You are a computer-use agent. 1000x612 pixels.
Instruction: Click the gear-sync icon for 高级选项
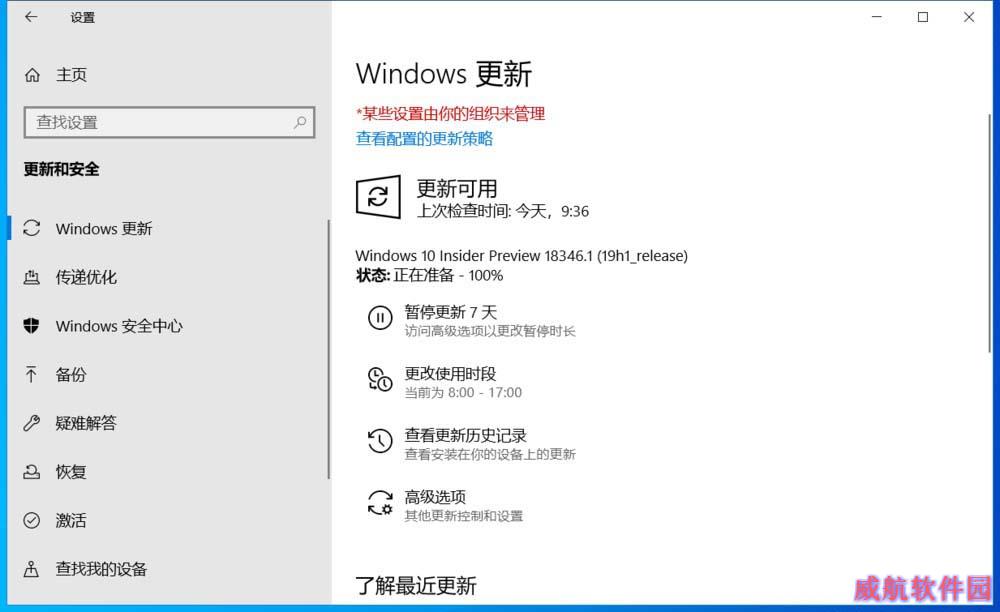coord(379,502)
